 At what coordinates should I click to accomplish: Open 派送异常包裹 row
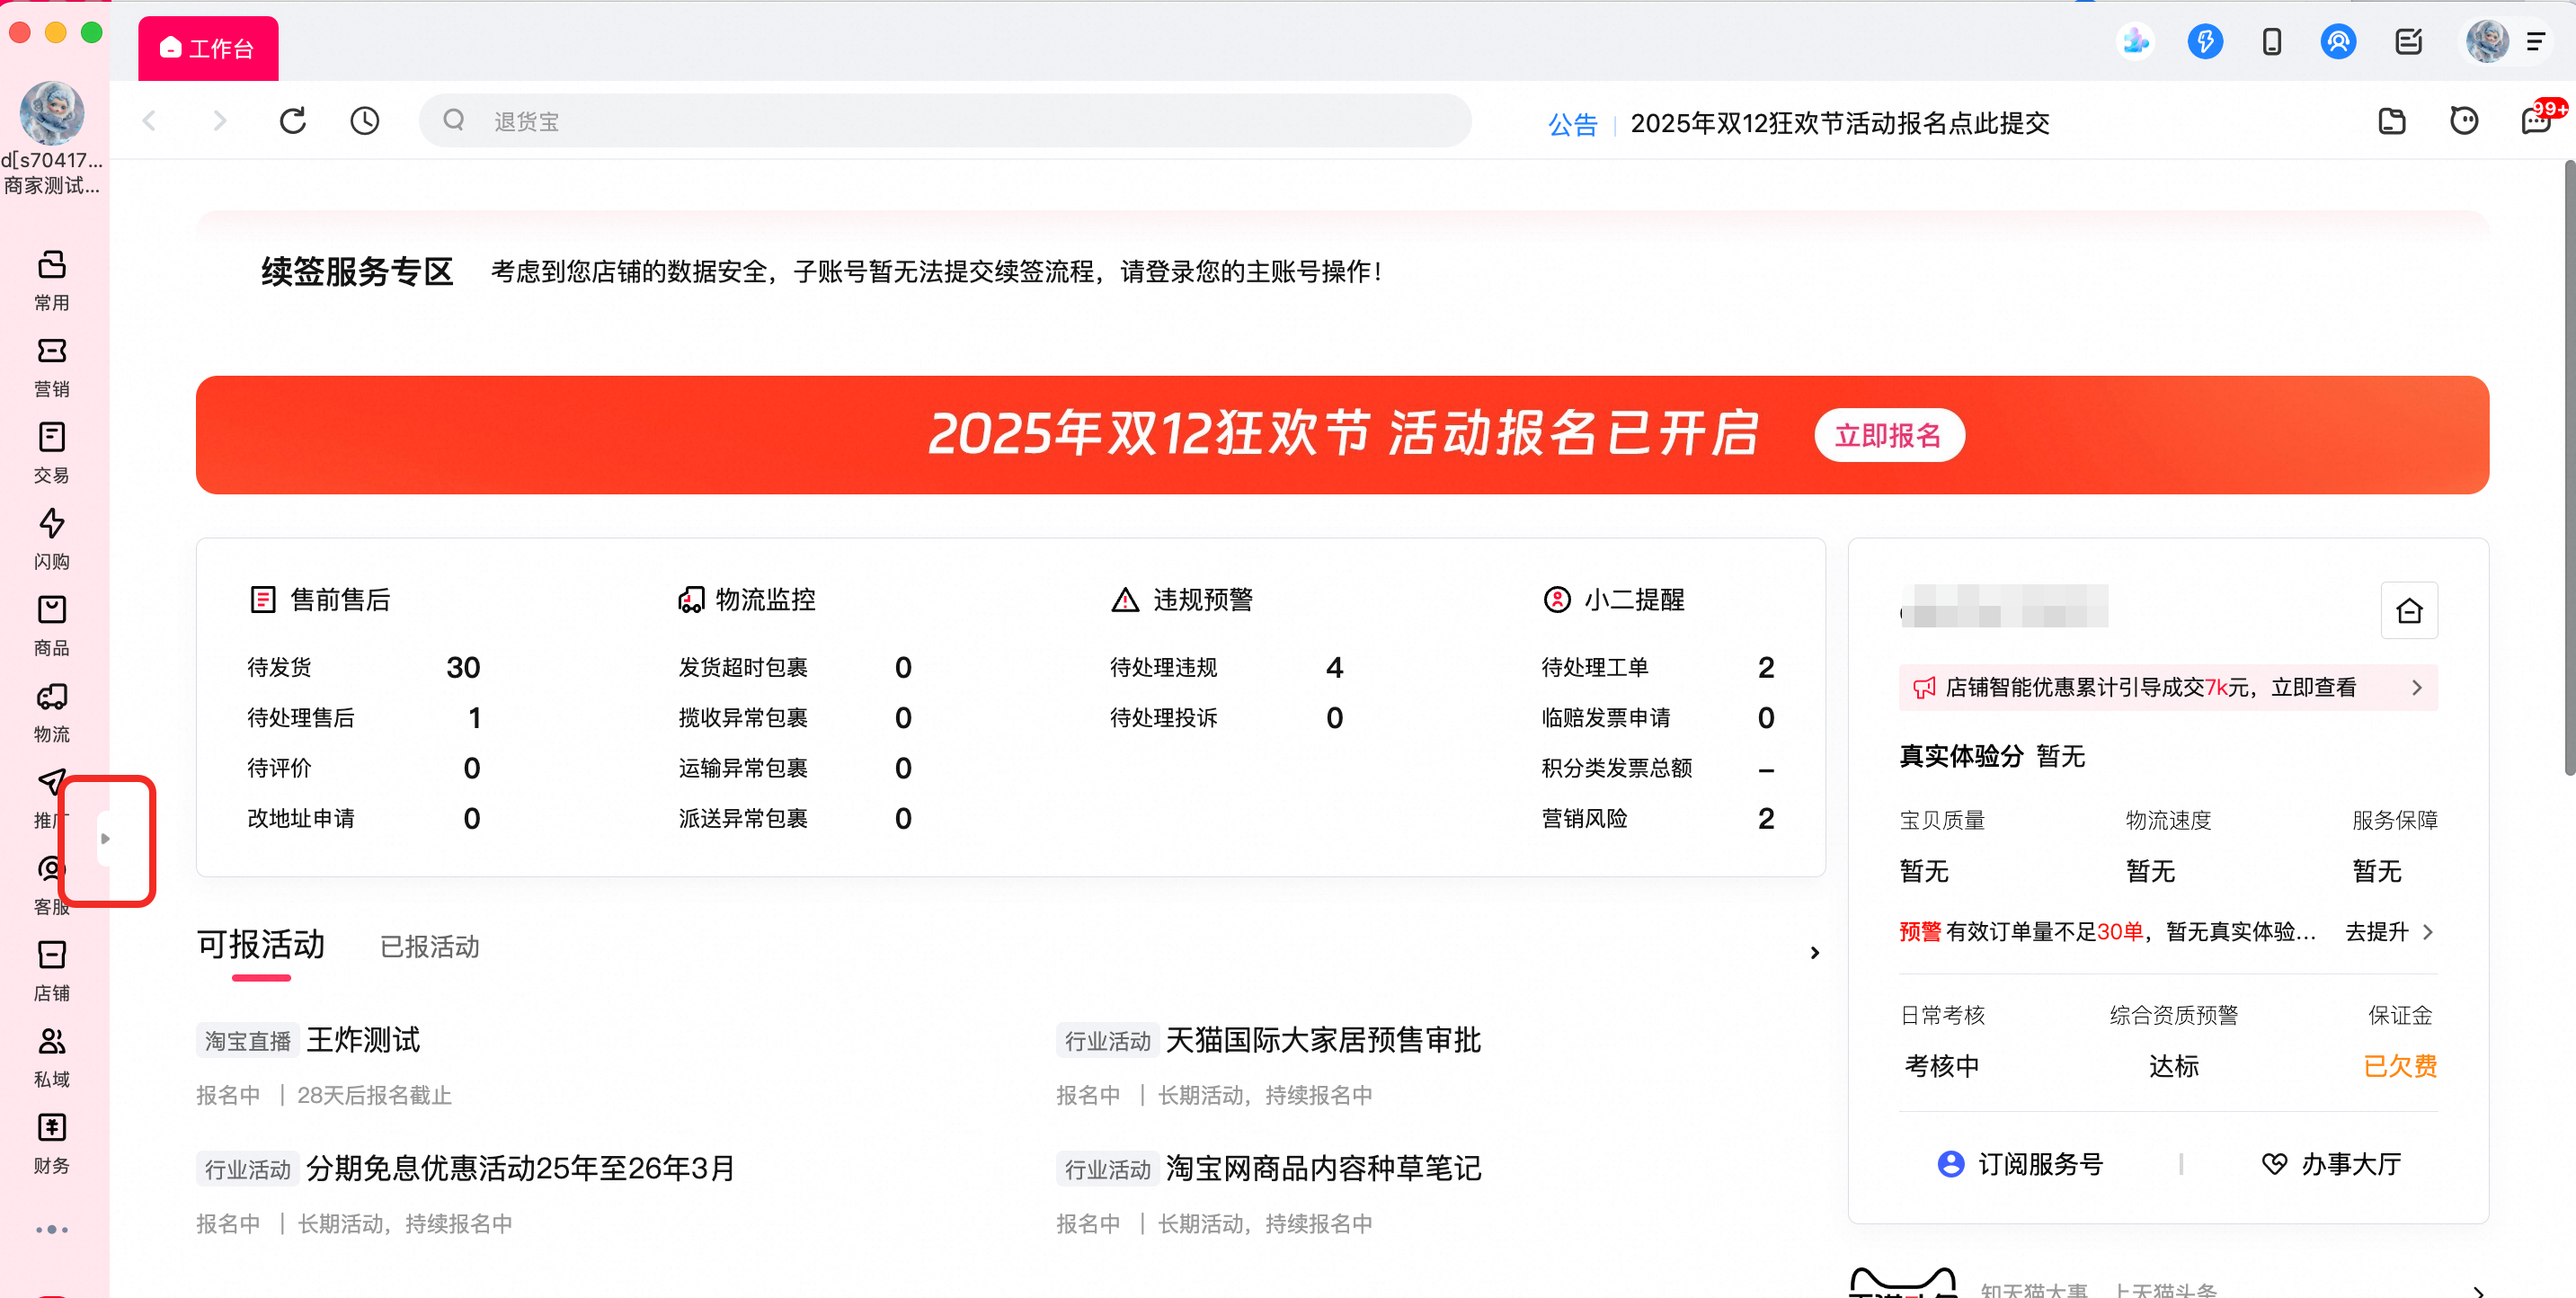pyautogui.click(x=794, y=818)
